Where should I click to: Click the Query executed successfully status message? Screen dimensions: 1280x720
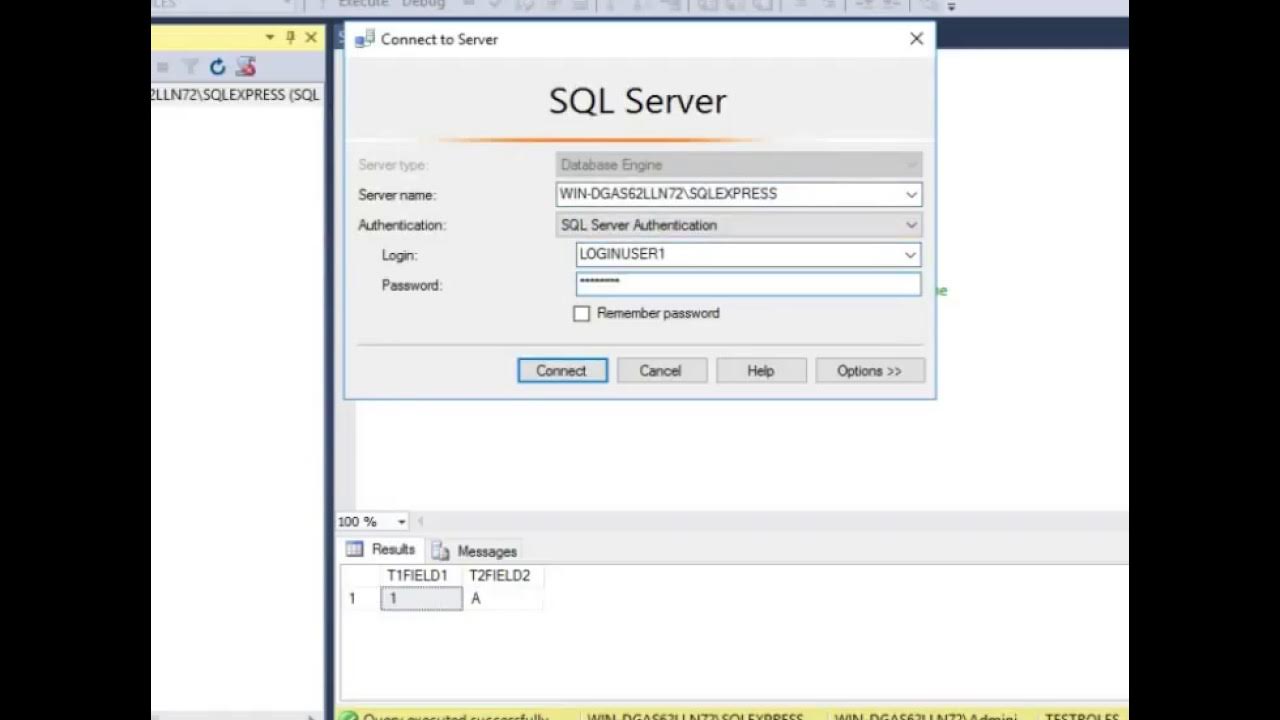455,716
